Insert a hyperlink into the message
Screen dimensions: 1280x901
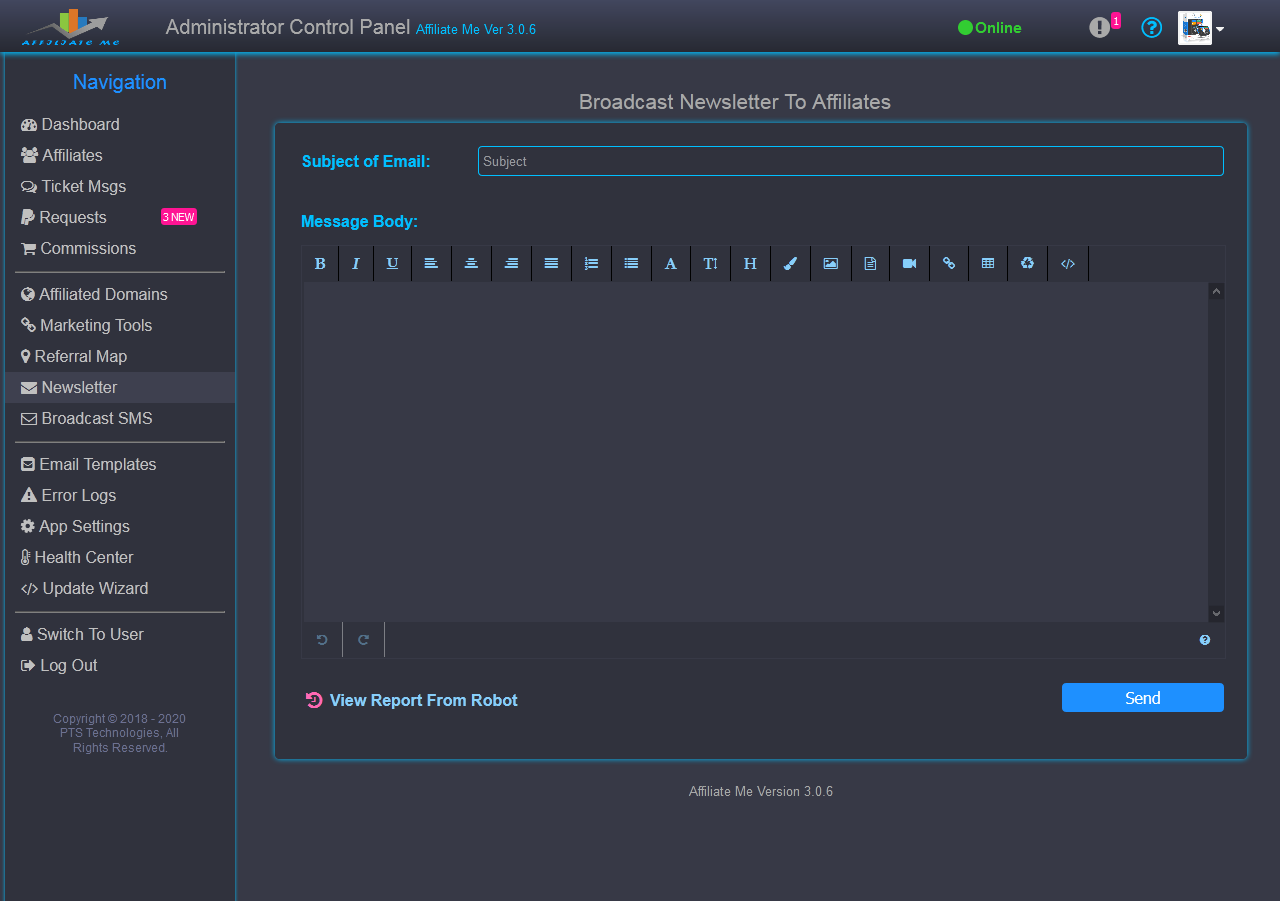(949, 264)
